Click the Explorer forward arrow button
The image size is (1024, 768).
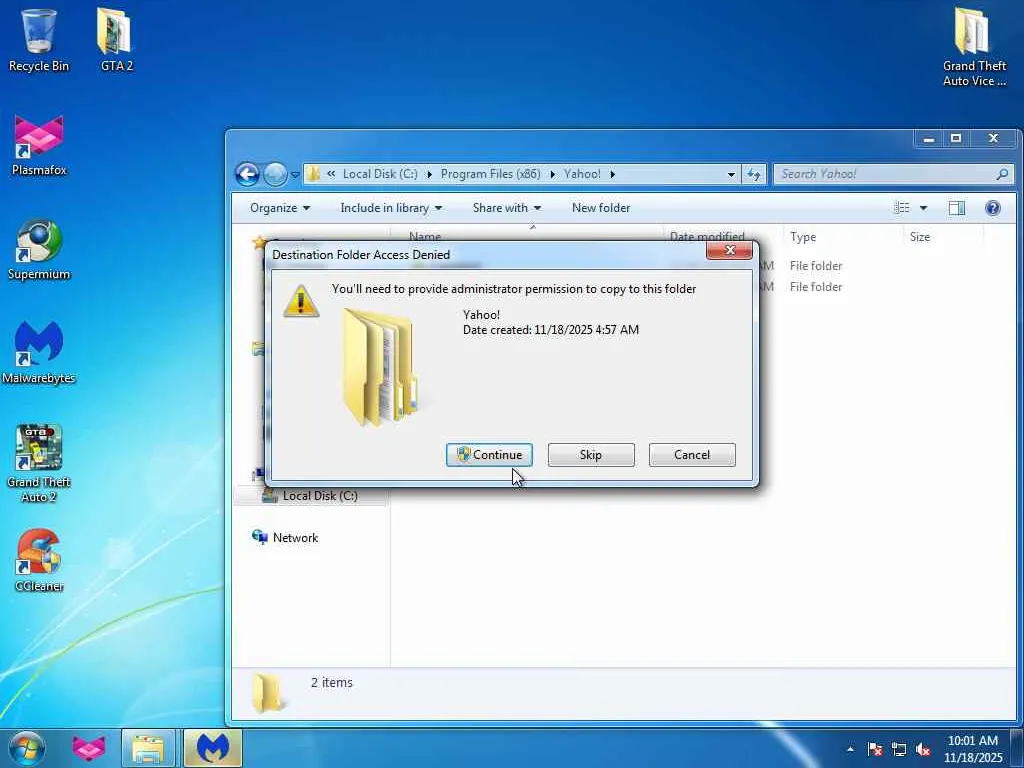click(x=275, y=174)
